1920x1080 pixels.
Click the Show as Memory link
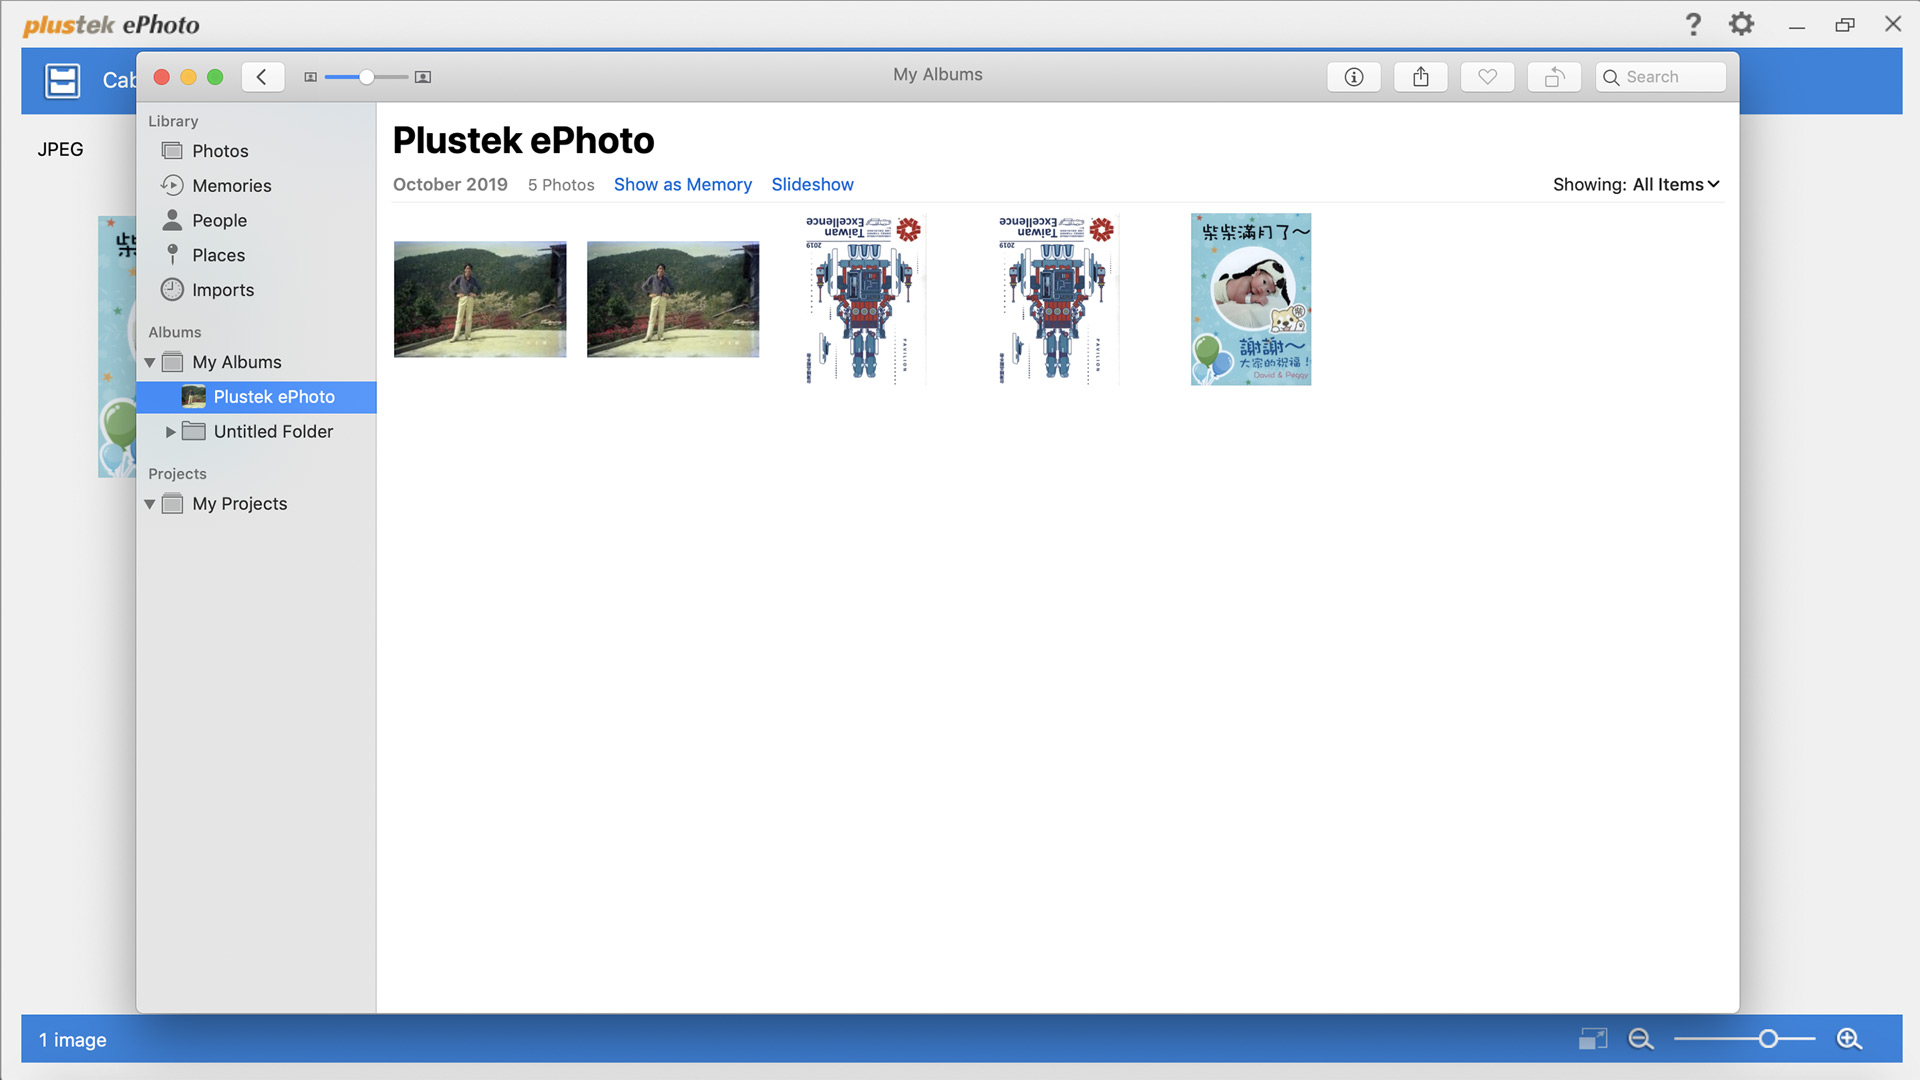point(682,184)
